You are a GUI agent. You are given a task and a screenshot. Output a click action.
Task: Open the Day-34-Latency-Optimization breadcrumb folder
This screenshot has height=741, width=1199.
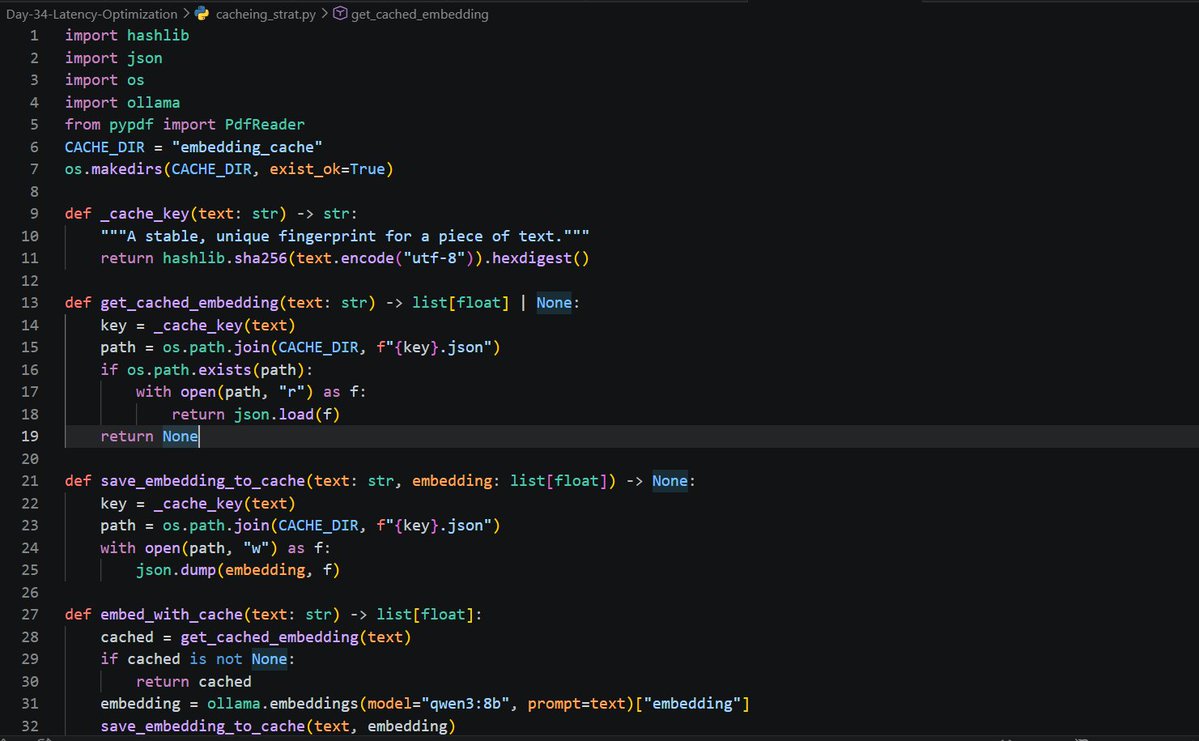pos(92,14)
